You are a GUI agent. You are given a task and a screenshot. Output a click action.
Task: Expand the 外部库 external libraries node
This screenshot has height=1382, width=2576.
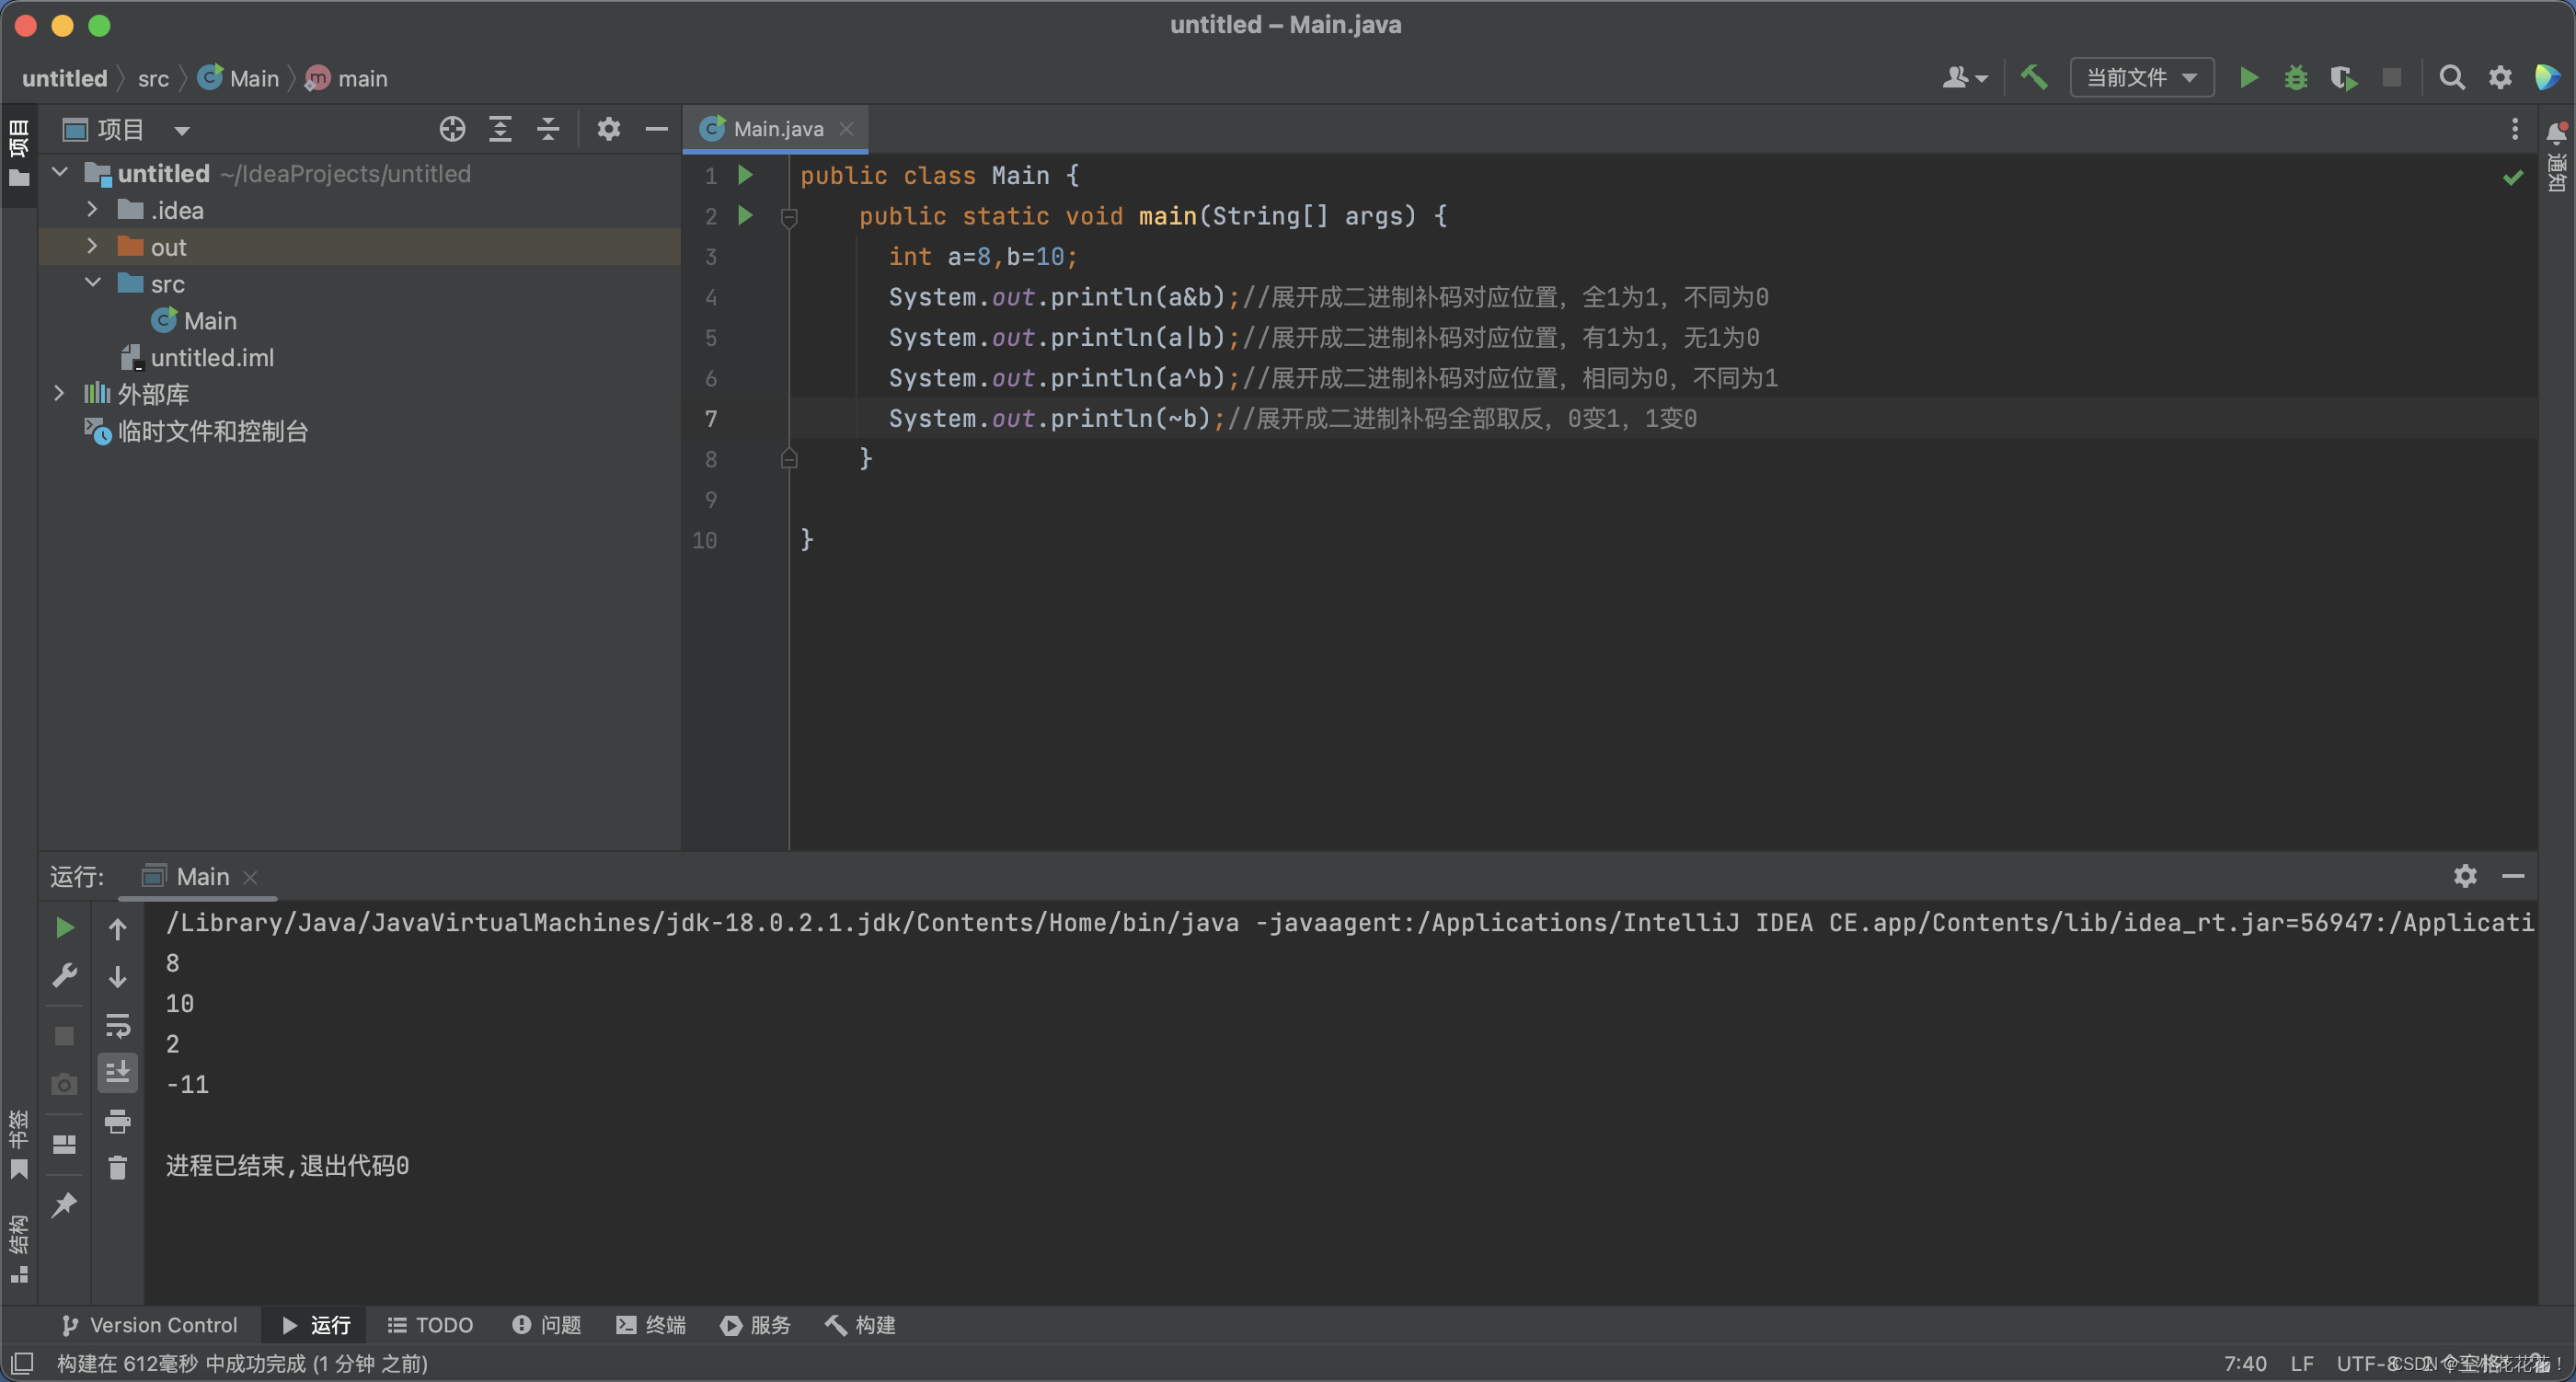(60, 393)
